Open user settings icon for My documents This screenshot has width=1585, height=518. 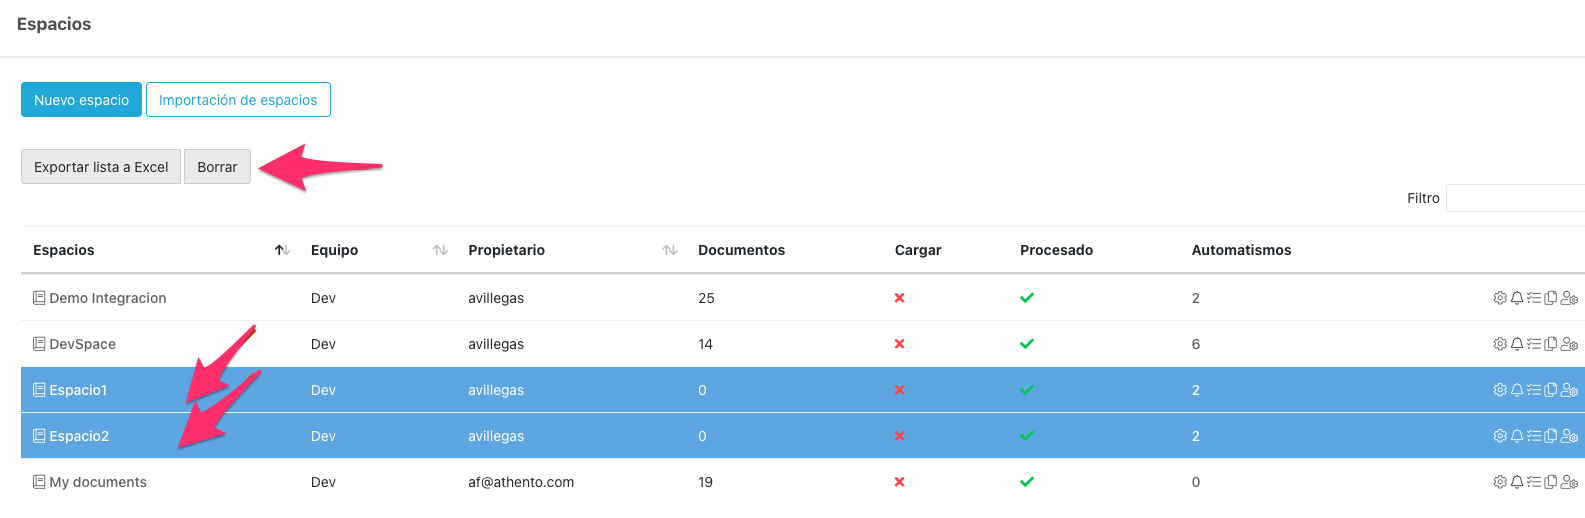pyautogui.click(x=1569, y=482)
